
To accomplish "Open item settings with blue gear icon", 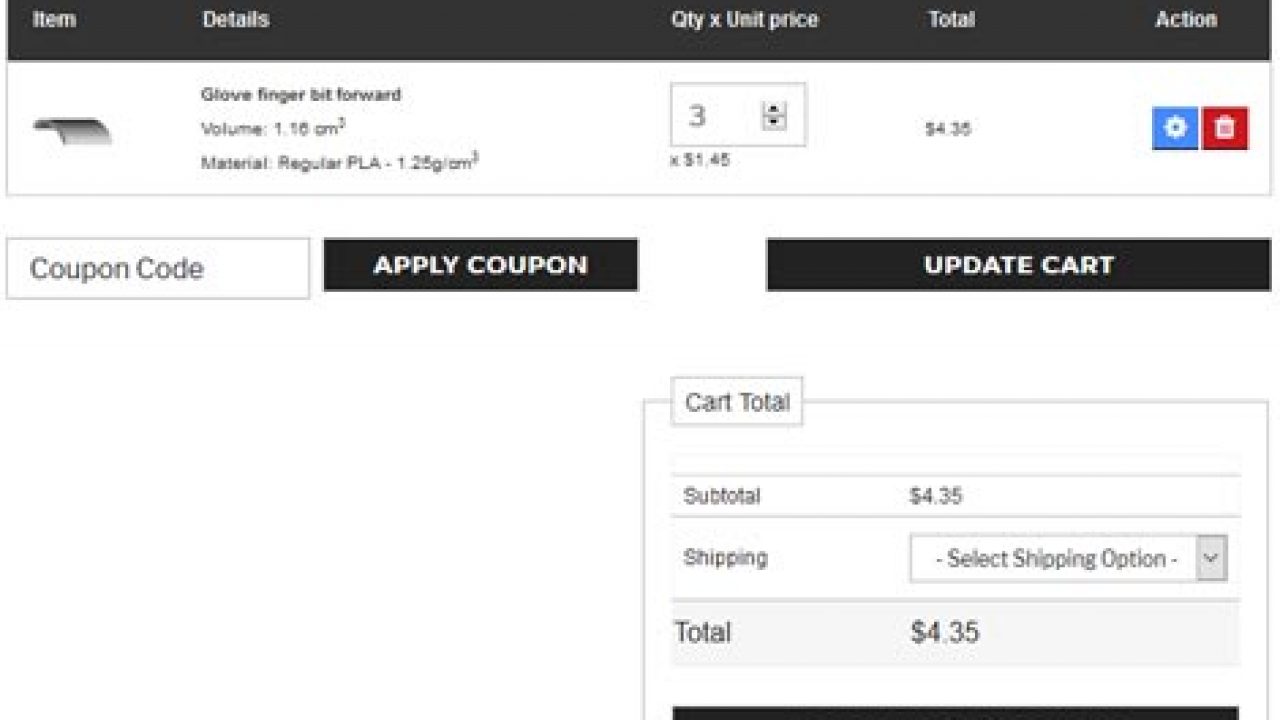I will (x=1175, y=128).
